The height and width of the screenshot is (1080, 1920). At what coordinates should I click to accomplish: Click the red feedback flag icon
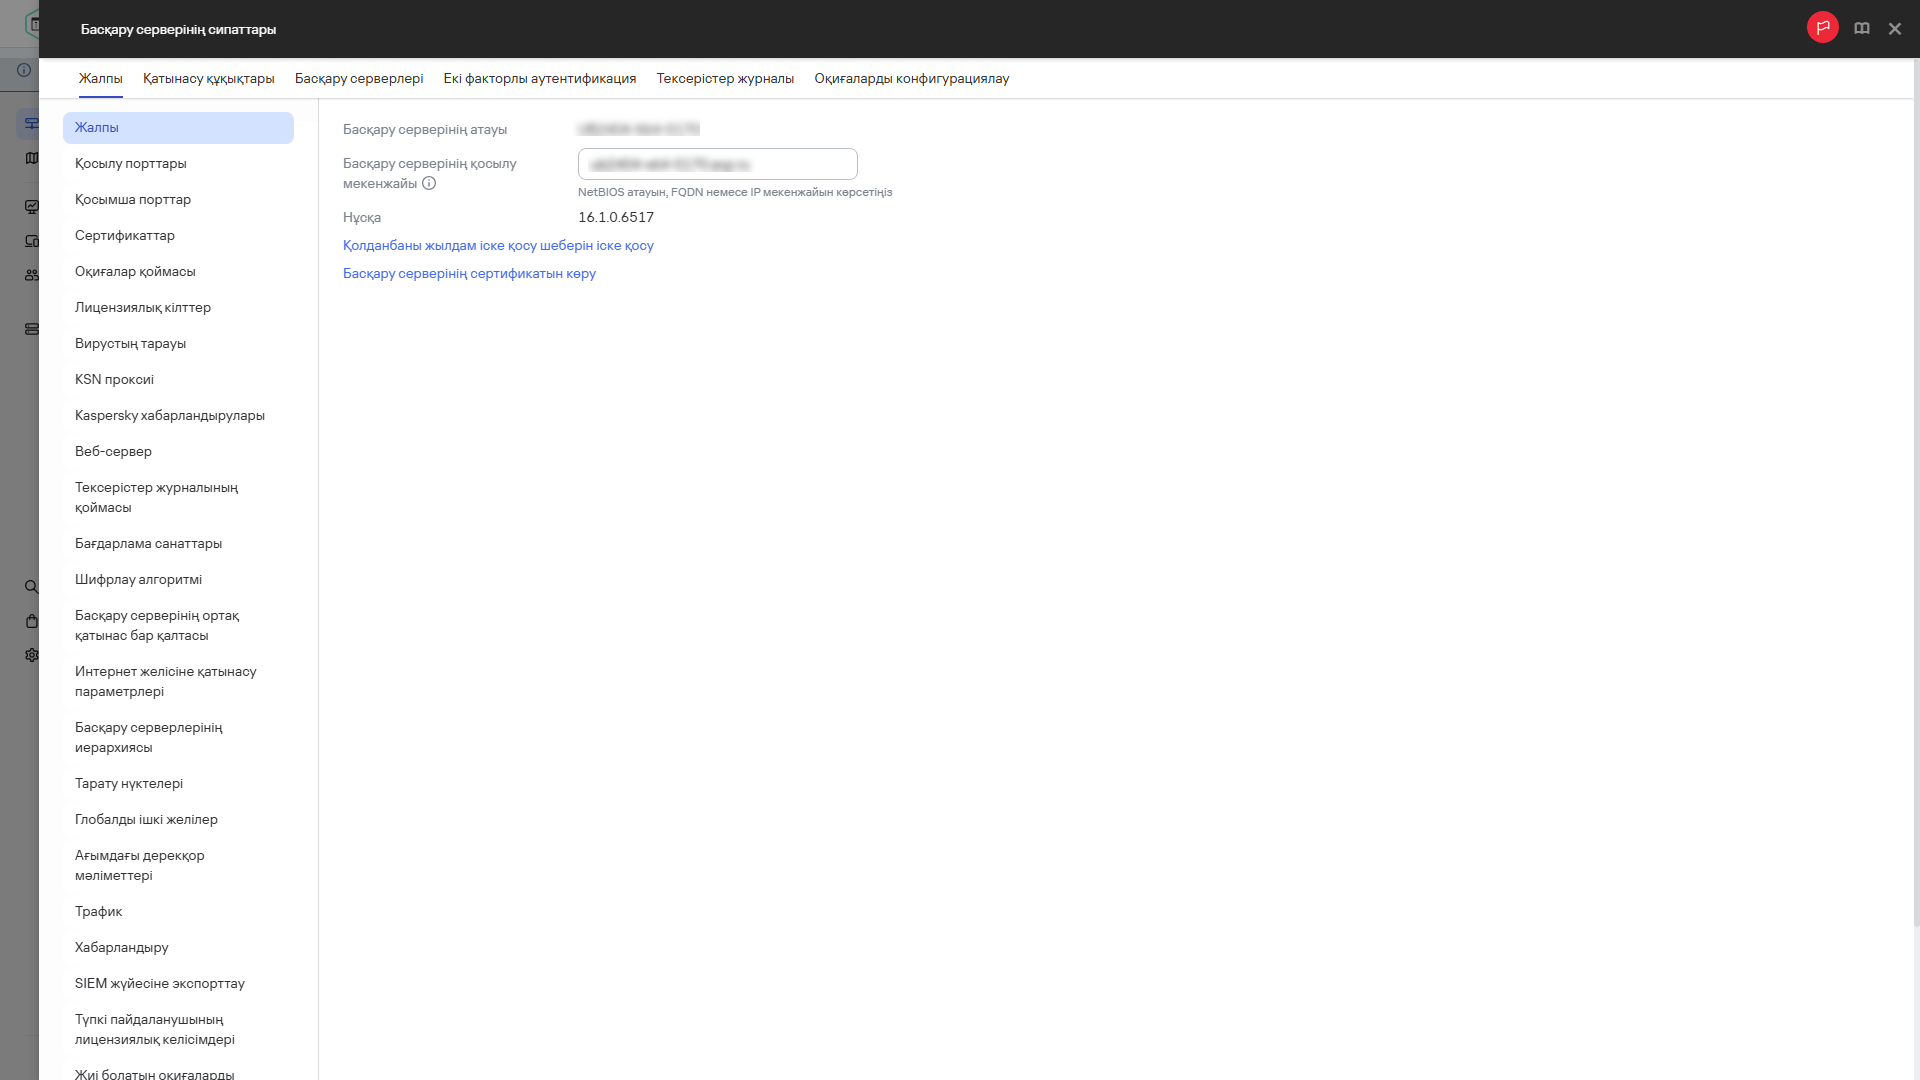coord(1822,28)
